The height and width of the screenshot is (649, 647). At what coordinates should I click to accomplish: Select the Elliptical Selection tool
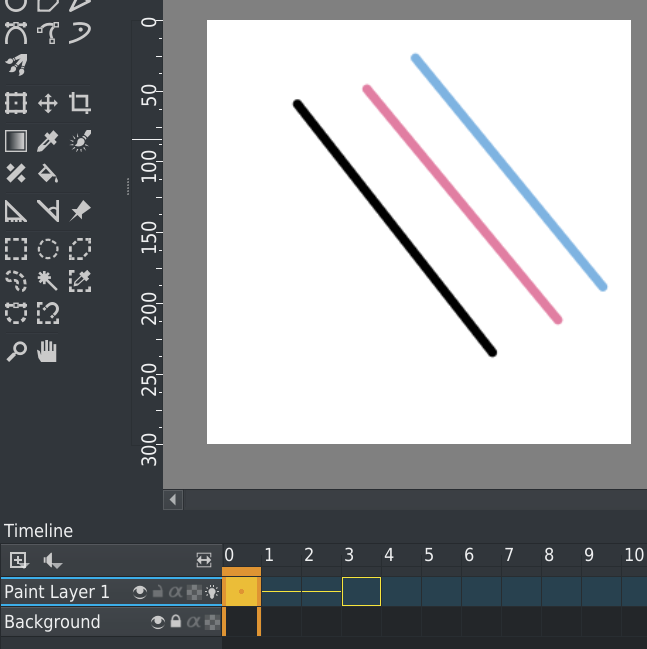pyautogui.click(x=48, y=249)
